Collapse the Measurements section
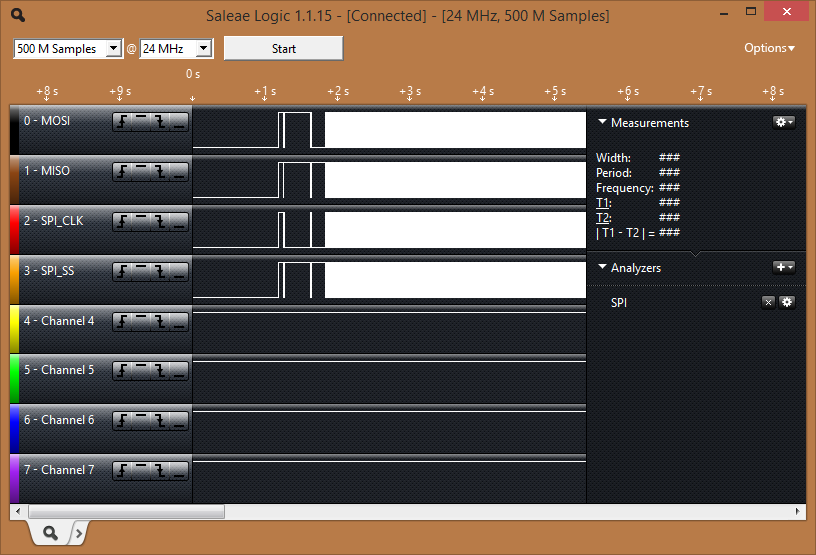The height and width of the screenshot is (555, 816). tap(603, 121)
